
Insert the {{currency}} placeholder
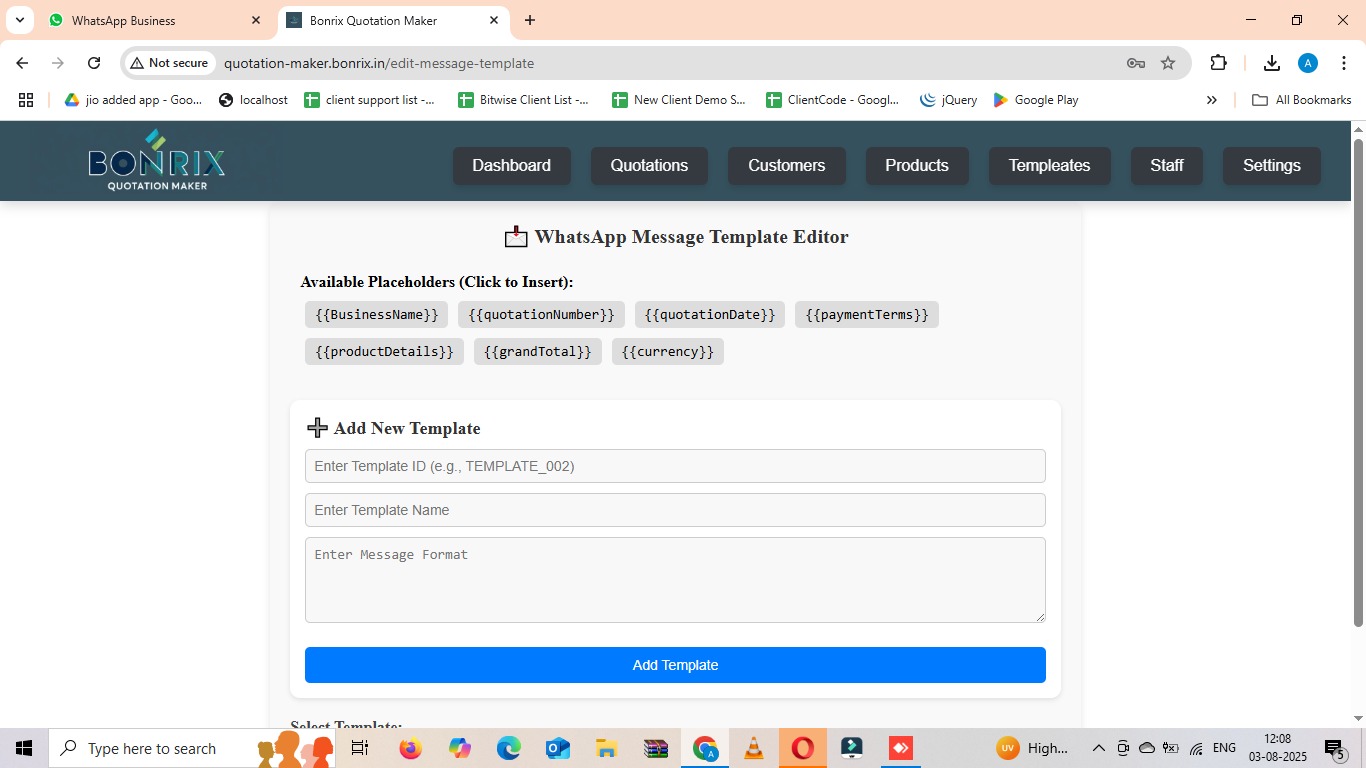click(668, 352)
